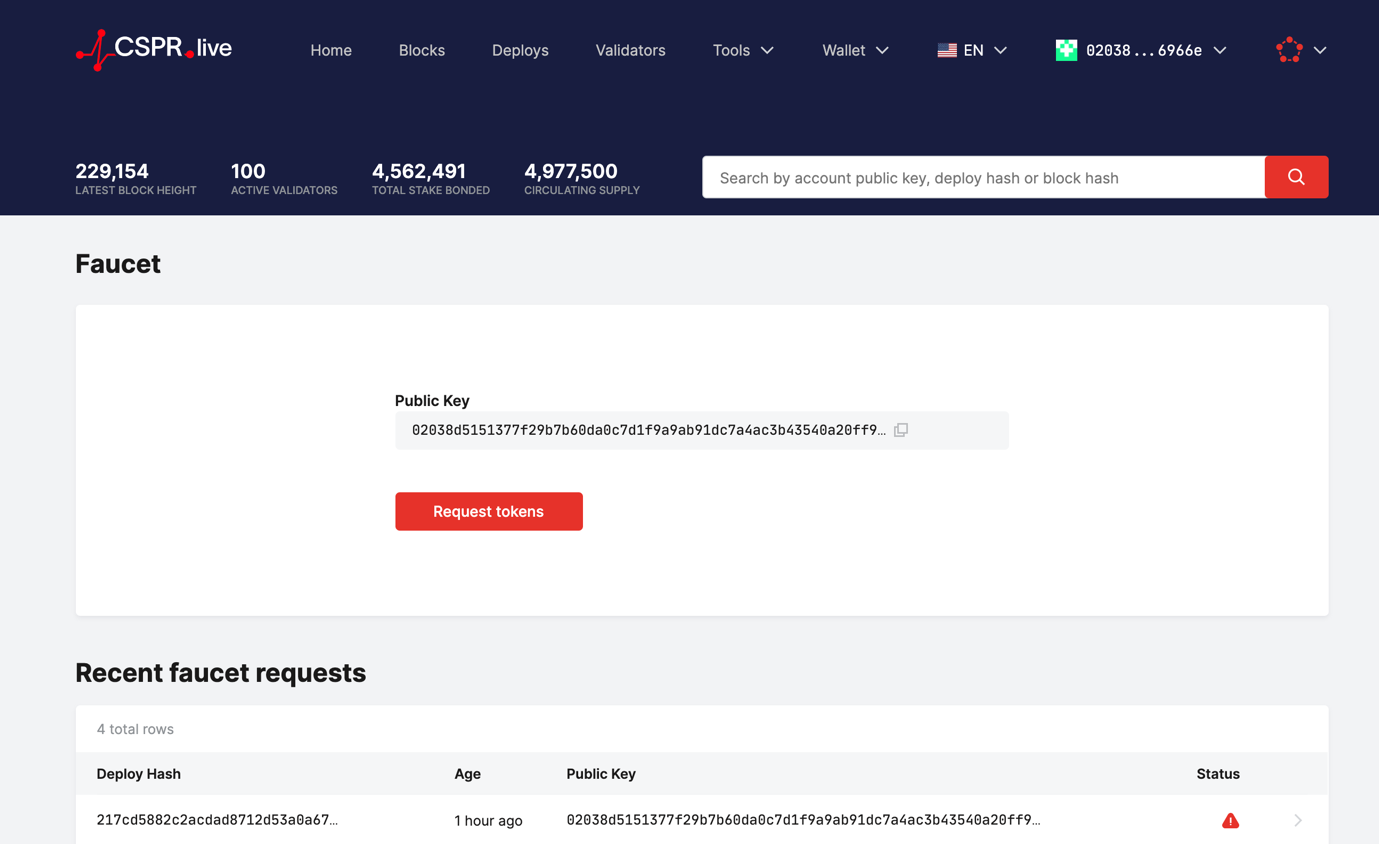Click the CSPR.live logo
1379x844 pixels.
(154, 49)
